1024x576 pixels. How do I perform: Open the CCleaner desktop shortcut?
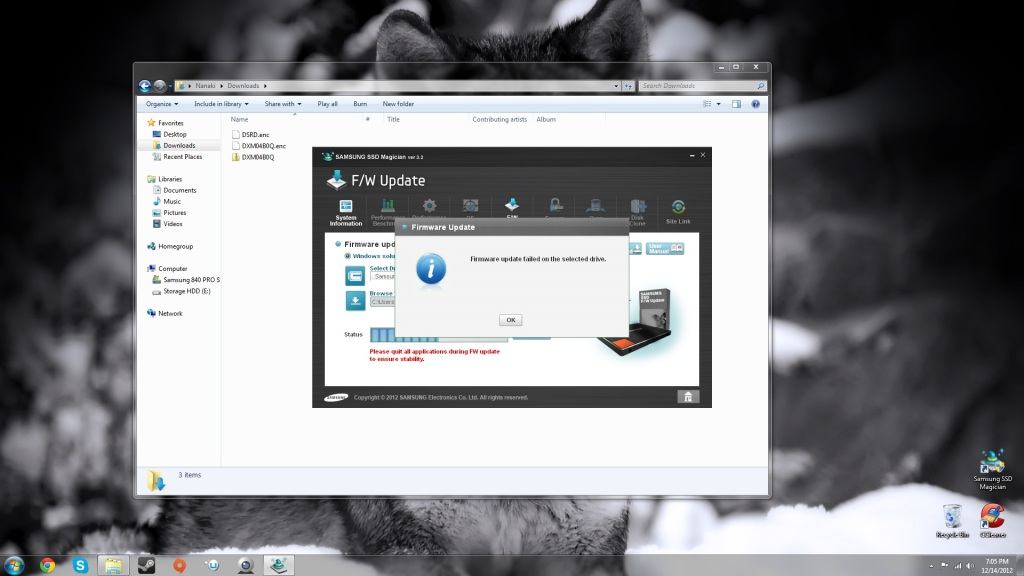point(993,521)
